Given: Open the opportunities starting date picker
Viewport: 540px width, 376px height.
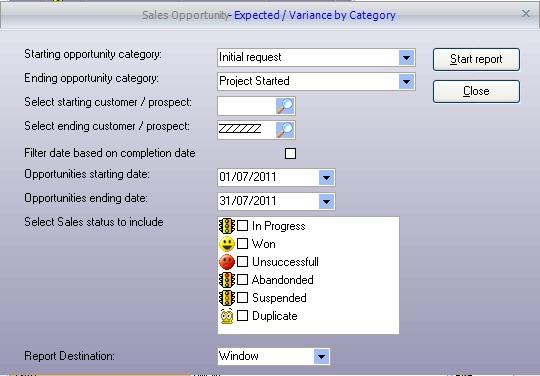Looking at the screenshot, I should [x=326, y=178].
